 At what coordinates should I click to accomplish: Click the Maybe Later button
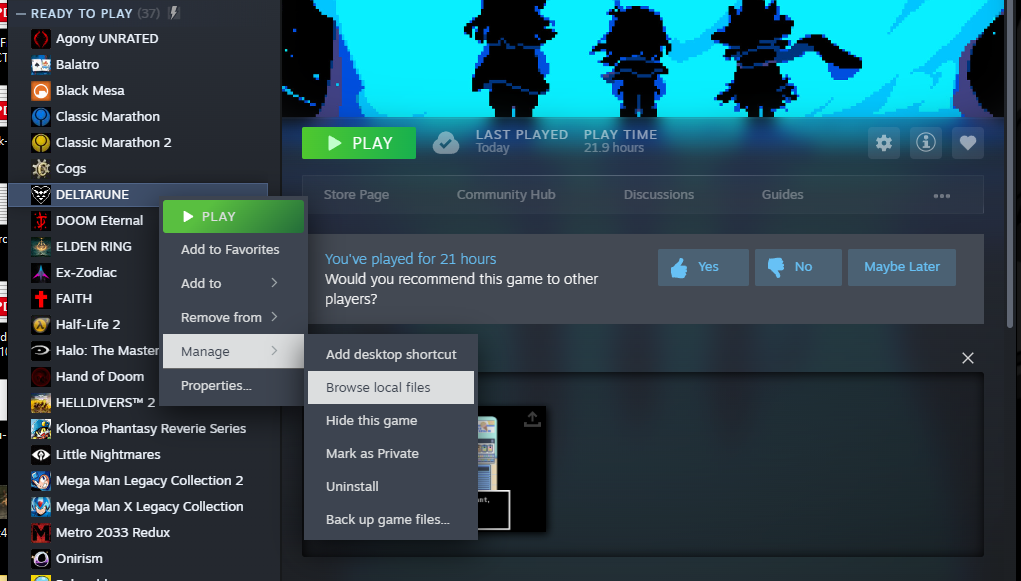902,267
